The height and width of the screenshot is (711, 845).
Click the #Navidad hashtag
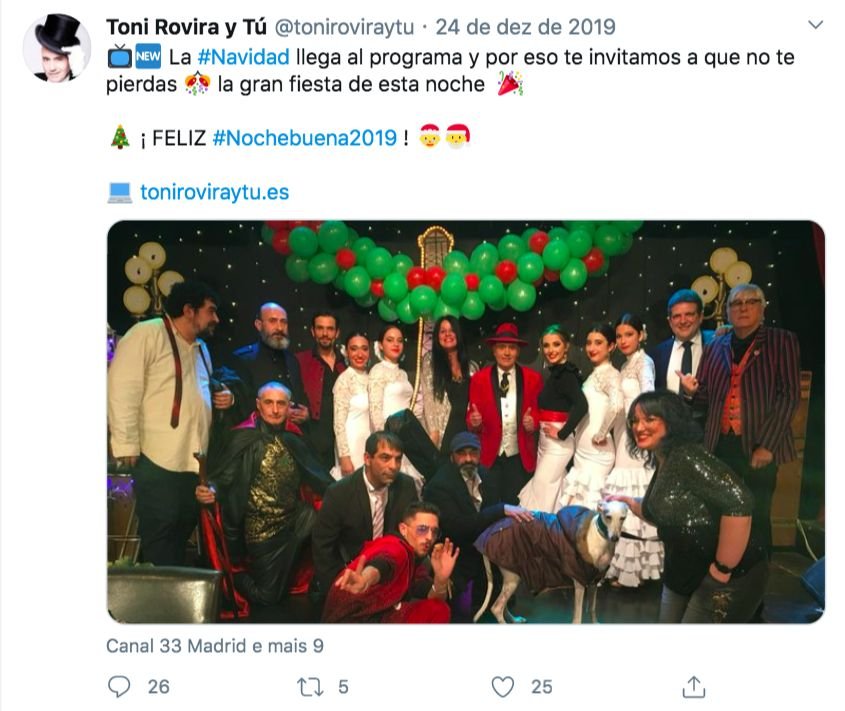coord(244,57)
